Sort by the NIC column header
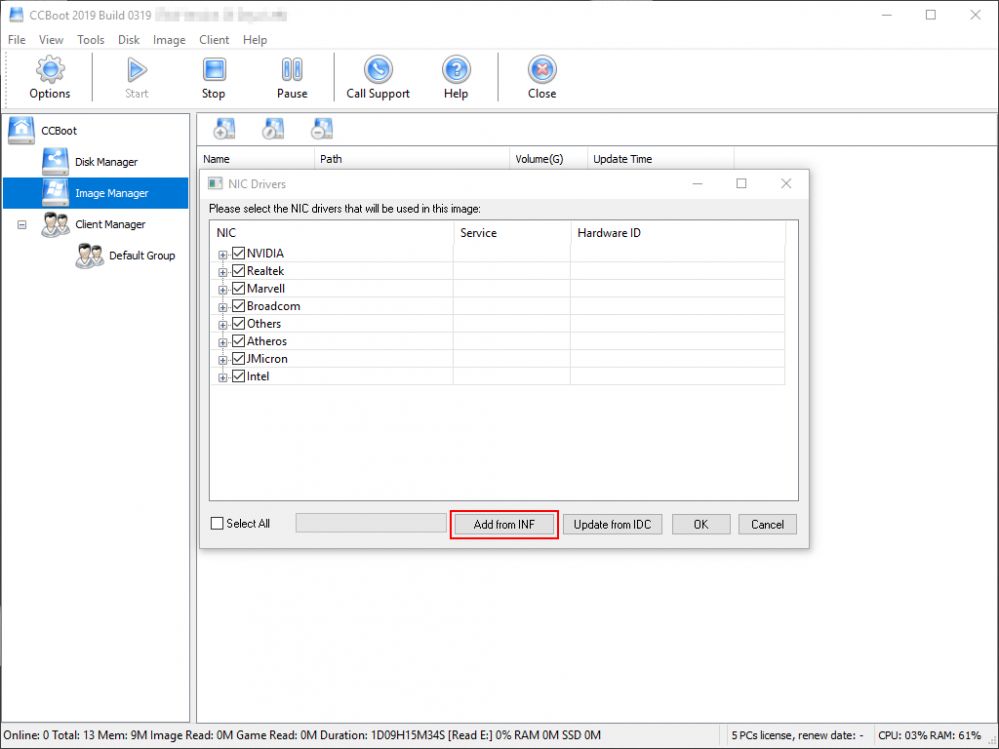 331,232
